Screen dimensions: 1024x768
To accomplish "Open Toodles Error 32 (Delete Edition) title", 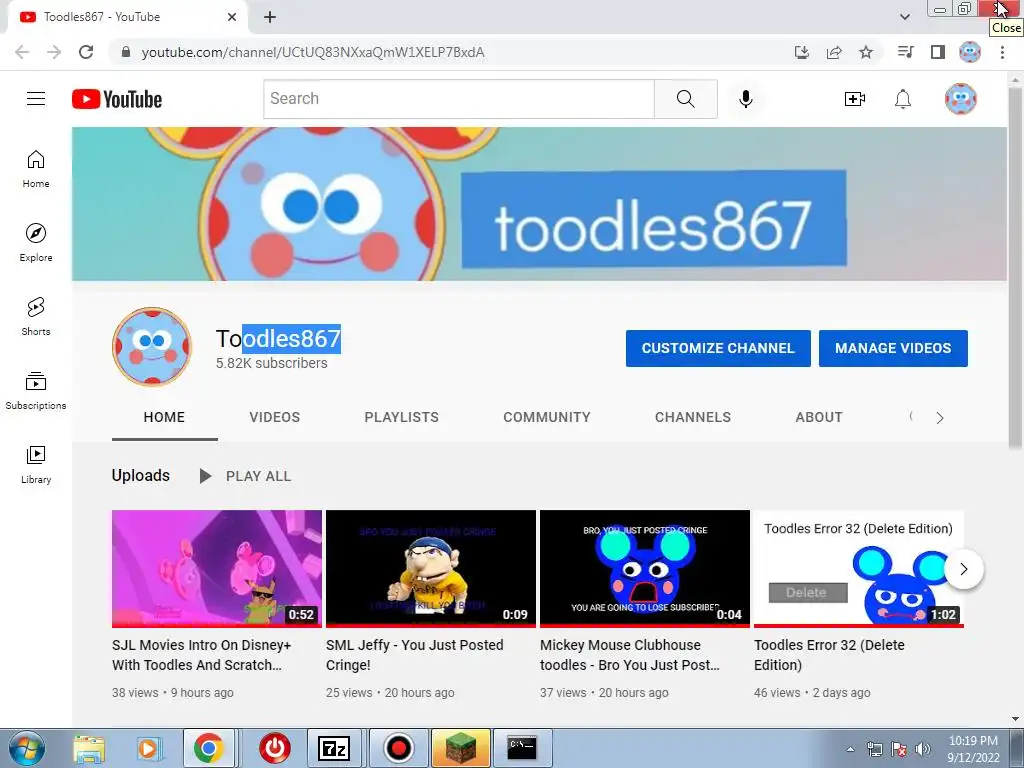I will point(829,655).
